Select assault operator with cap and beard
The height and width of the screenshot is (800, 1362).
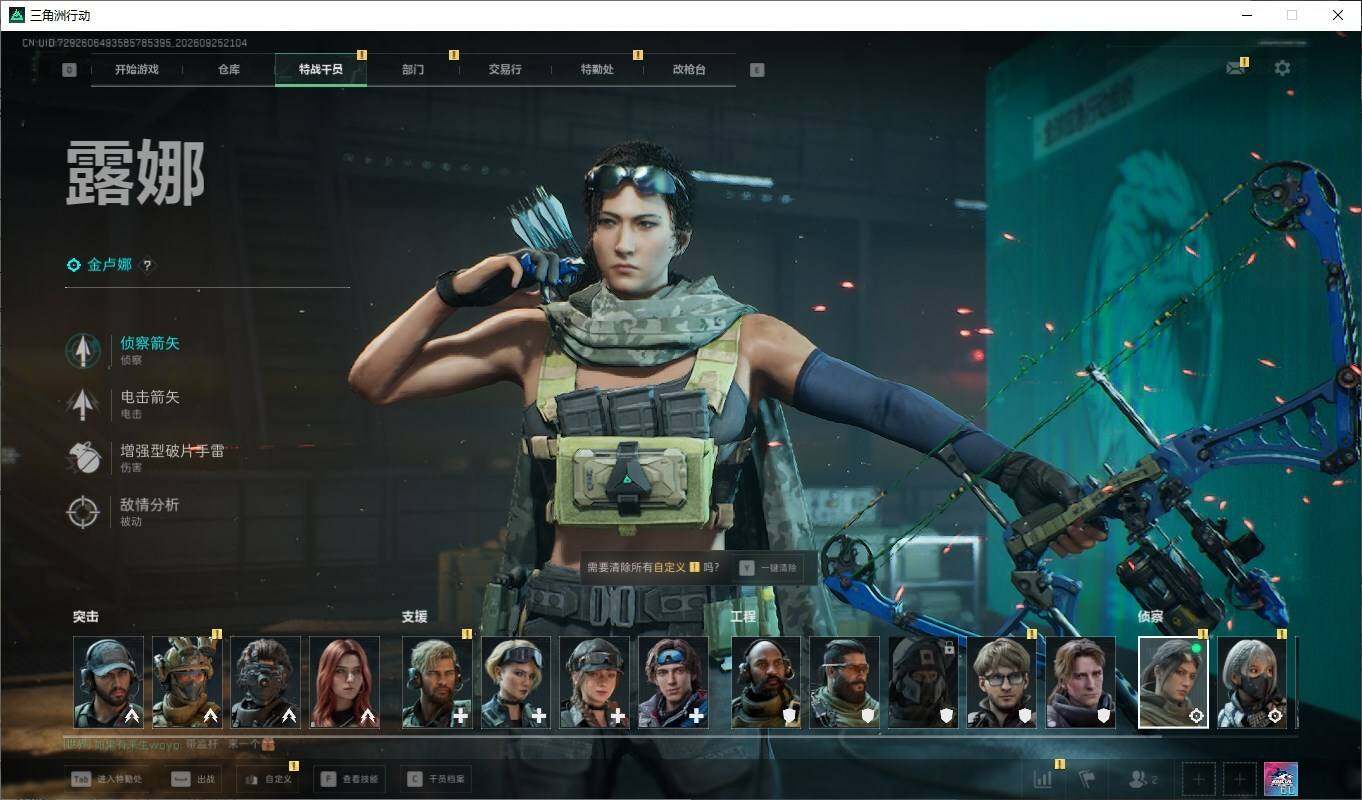pyautogui.click(x=108, y=682)
